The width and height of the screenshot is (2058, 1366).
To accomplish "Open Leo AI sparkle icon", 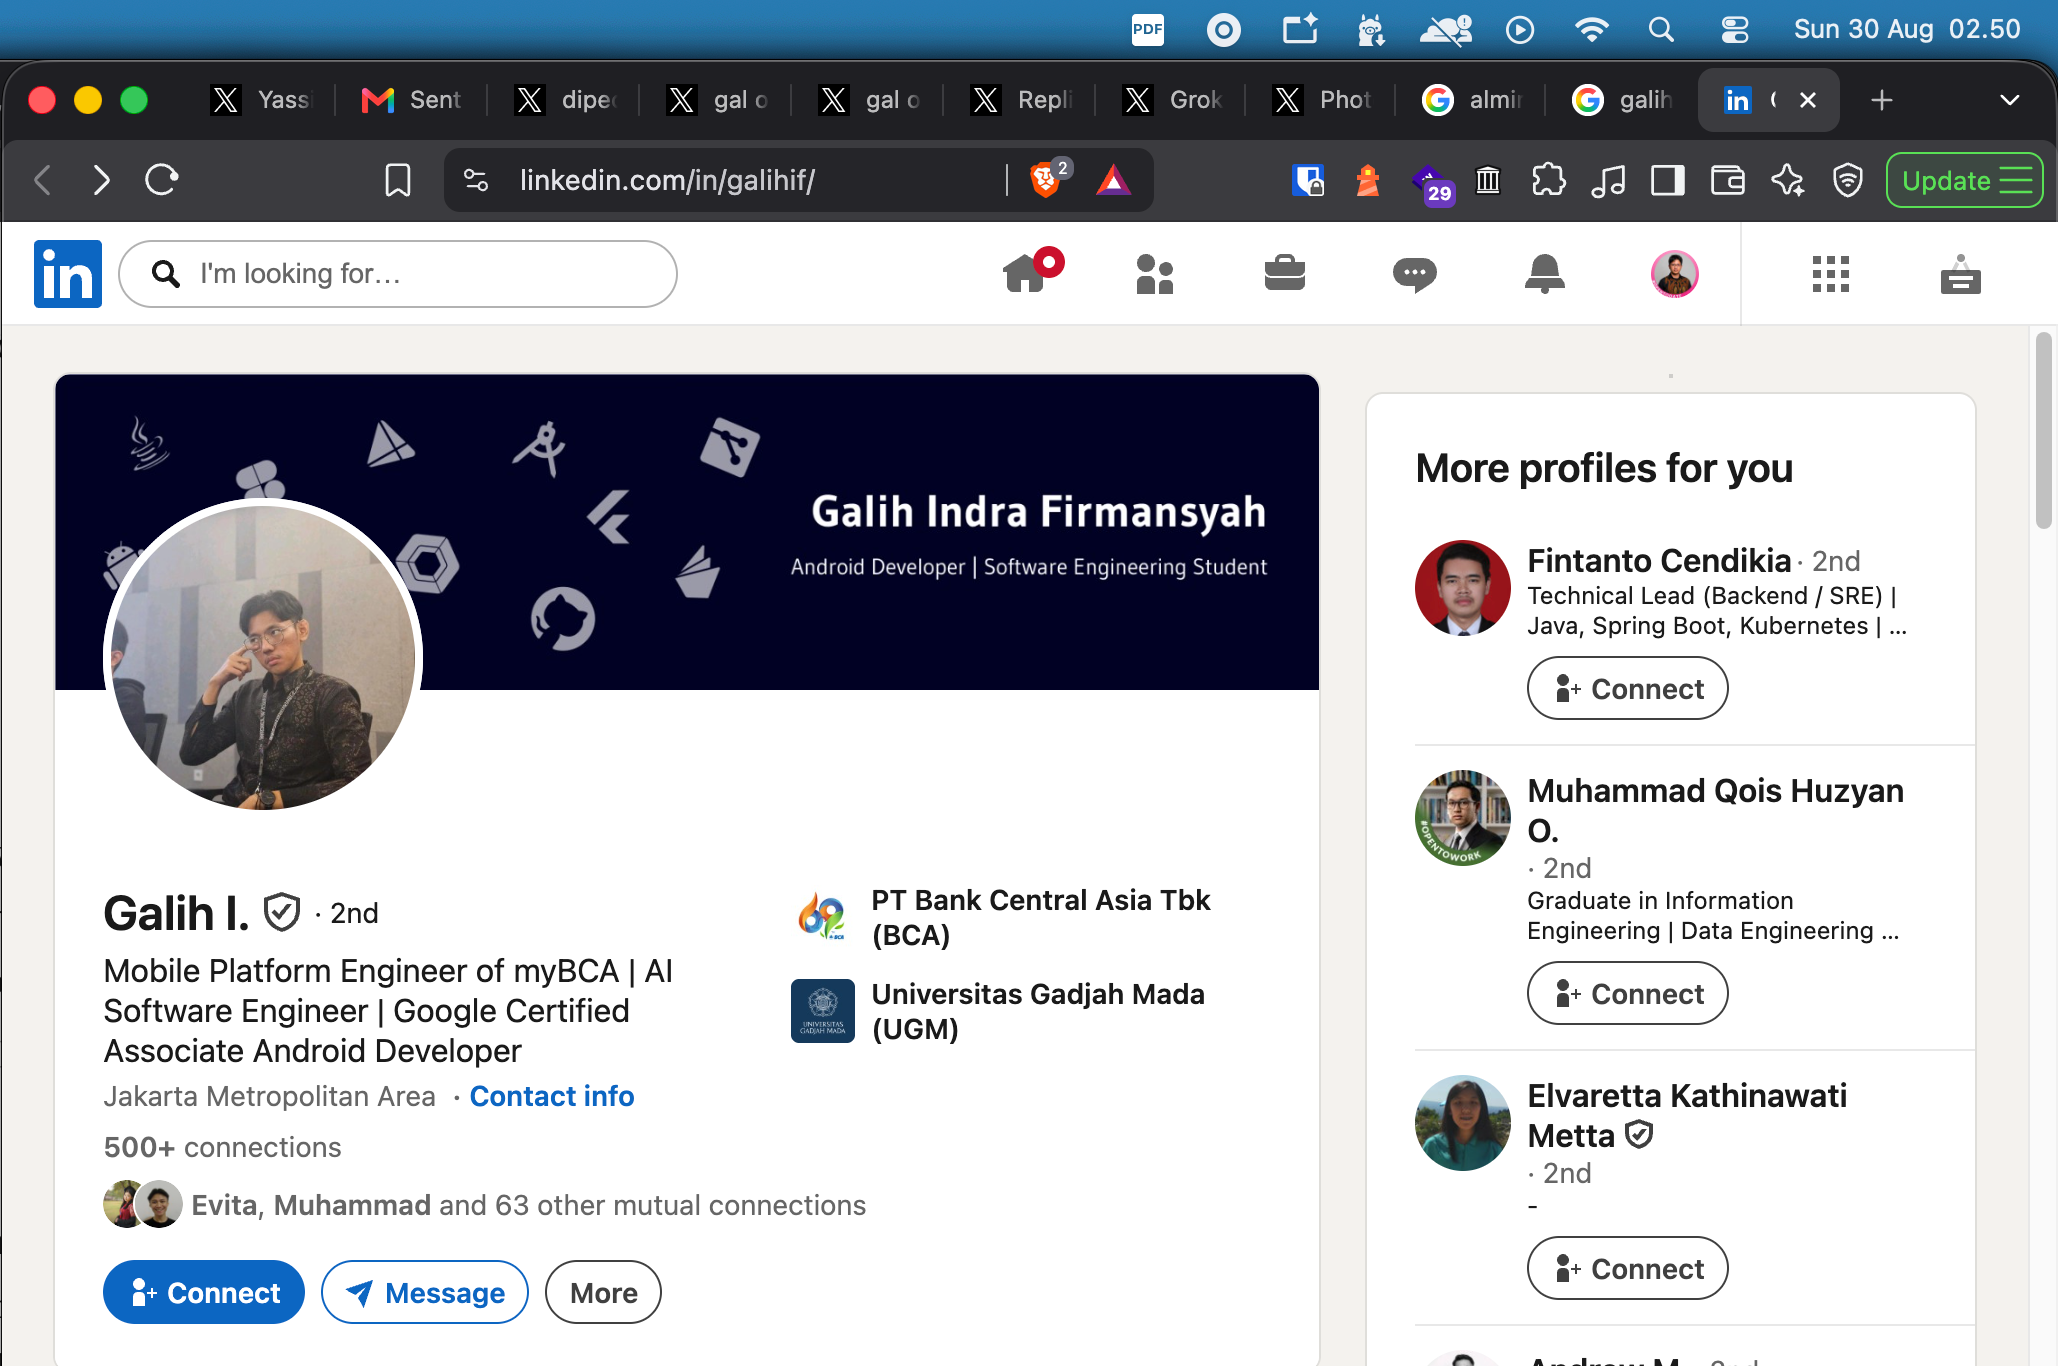I will (1788, 180).
